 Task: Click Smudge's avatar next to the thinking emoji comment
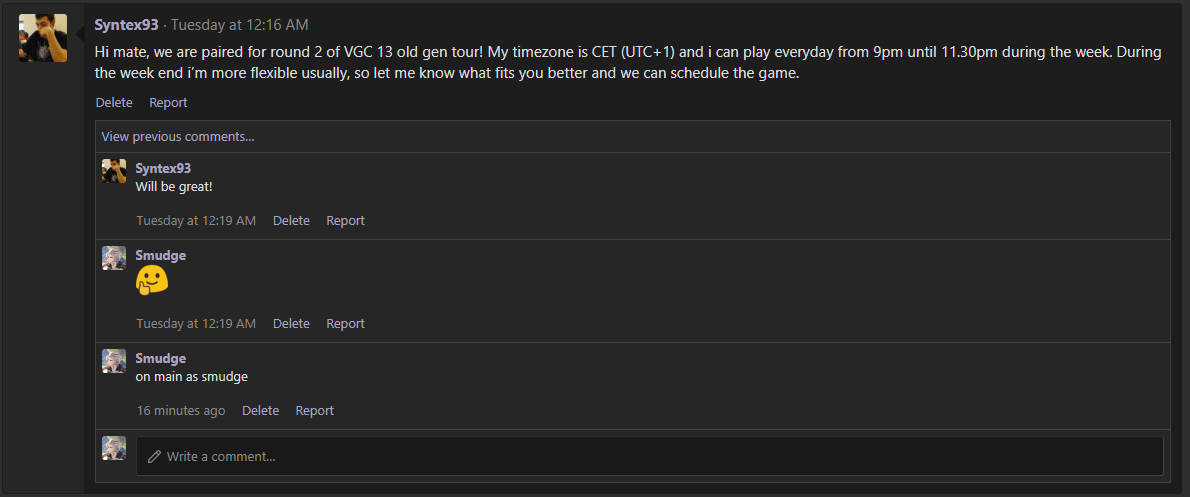pos(114,258)
